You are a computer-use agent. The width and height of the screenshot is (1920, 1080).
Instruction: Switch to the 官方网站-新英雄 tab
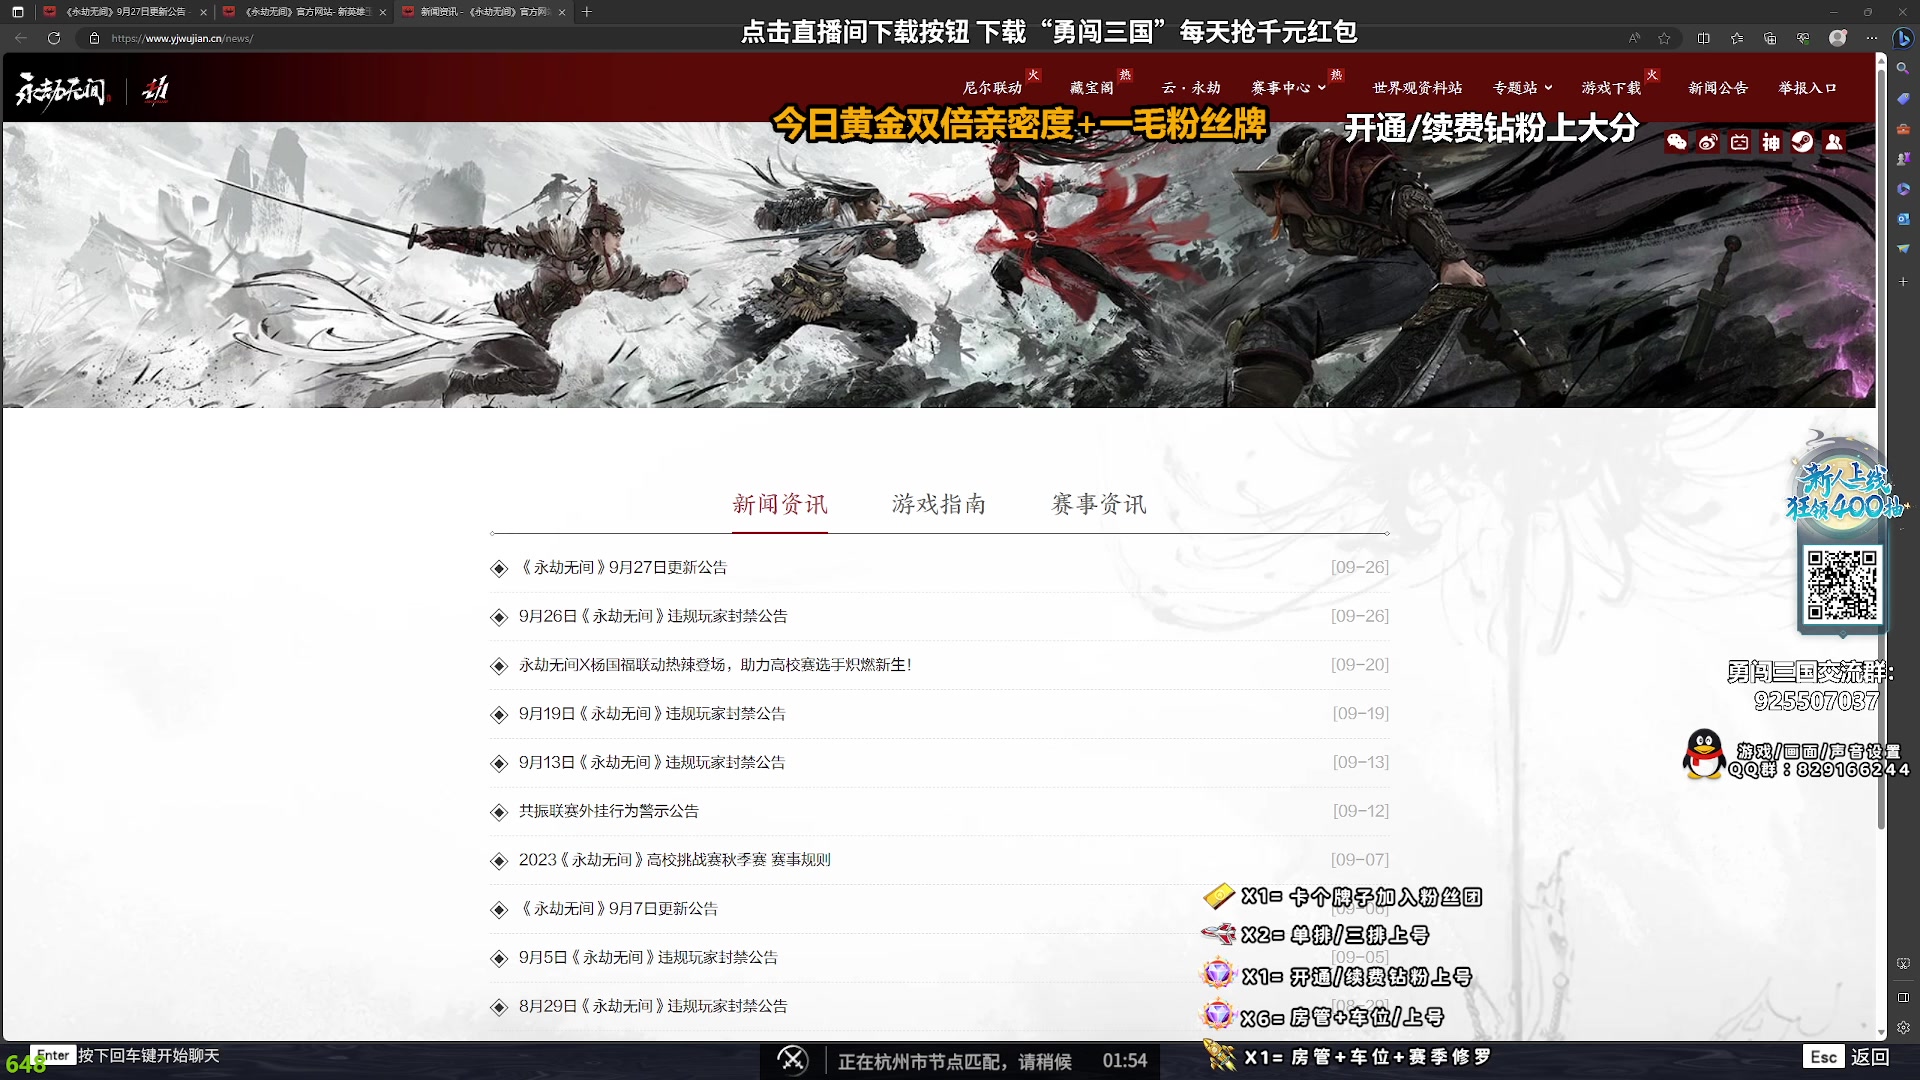pyautogui.click(x=304, y=12)
